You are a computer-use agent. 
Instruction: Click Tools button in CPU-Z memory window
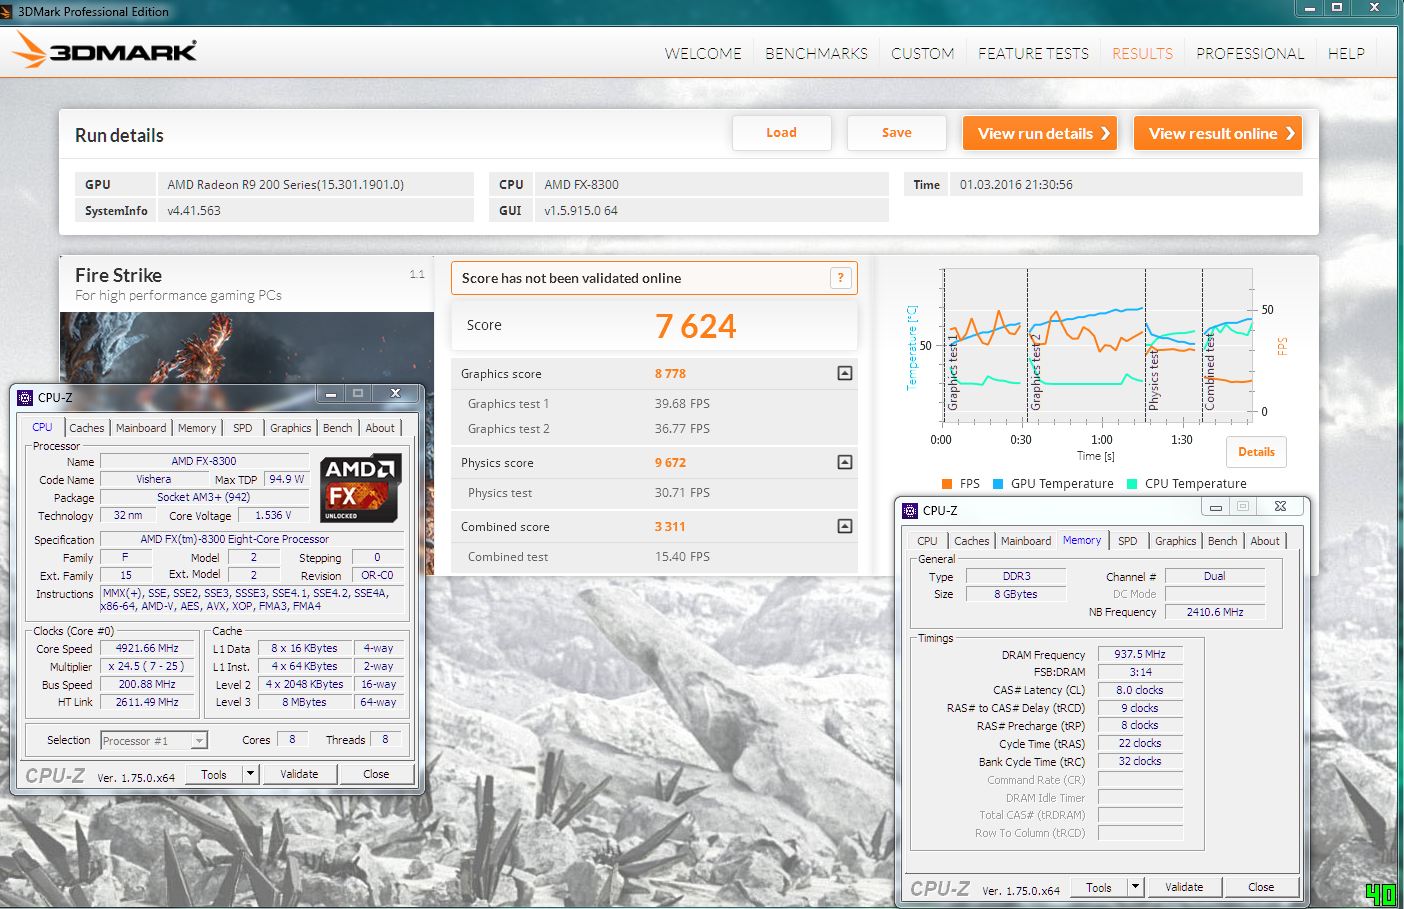pos(1099,887)
